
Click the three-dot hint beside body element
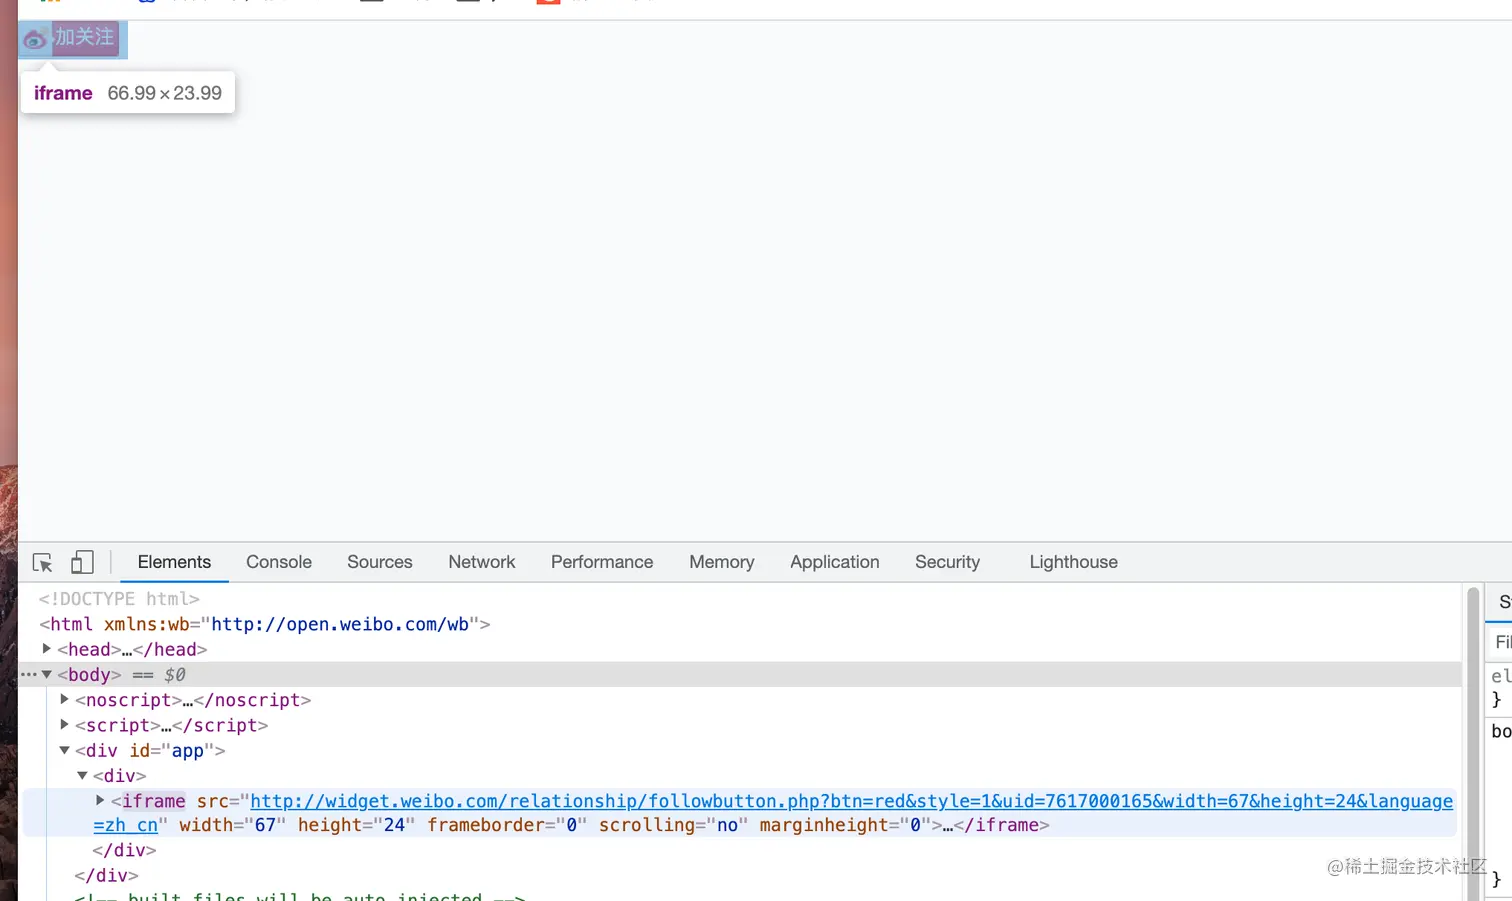(26, 674)
